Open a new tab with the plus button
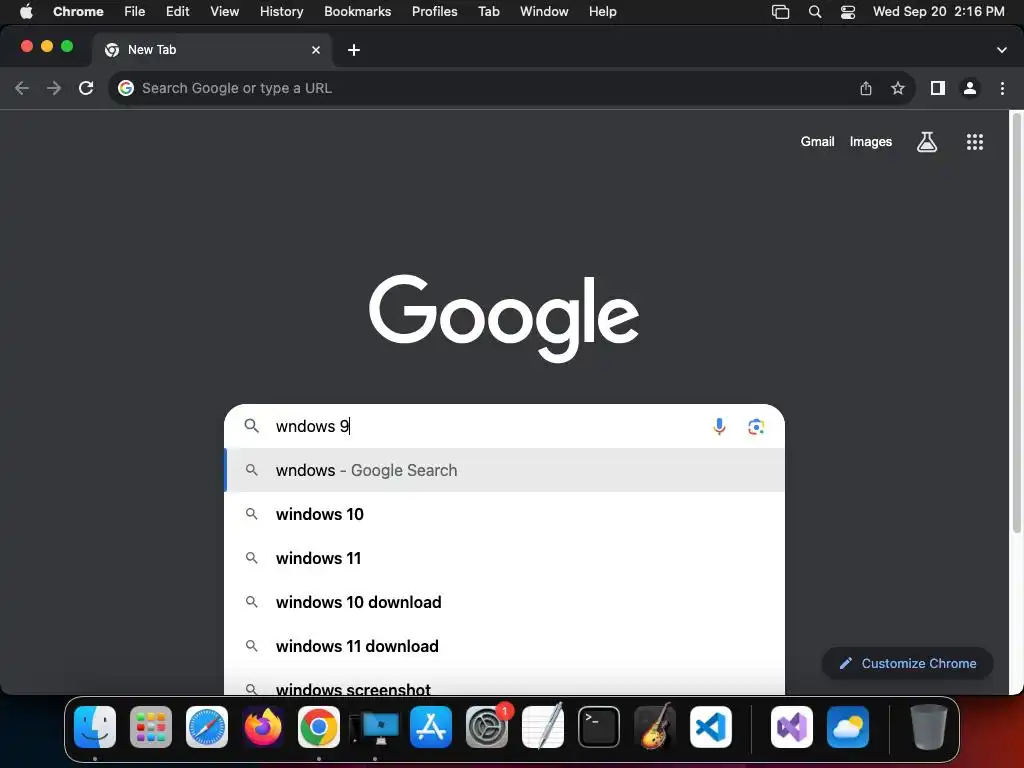The image size is (1024, 768). click(354, 50)
